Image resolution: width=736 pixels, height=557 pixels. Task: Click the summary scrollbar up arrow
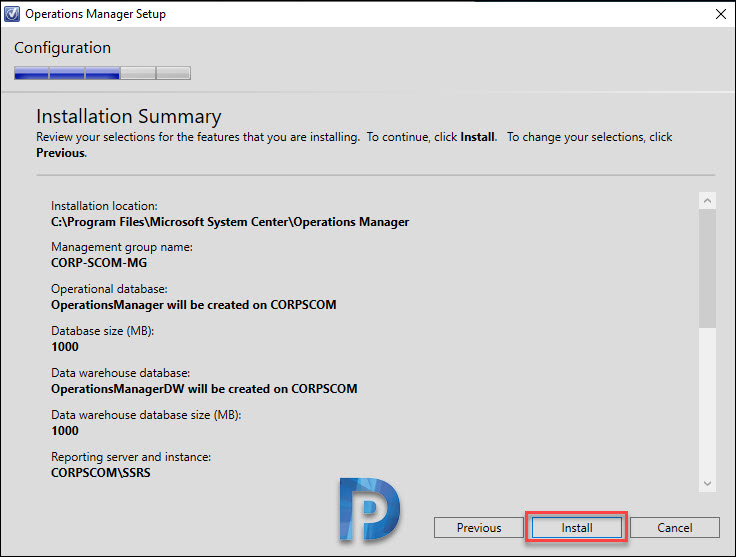click(x=707, y=201)
